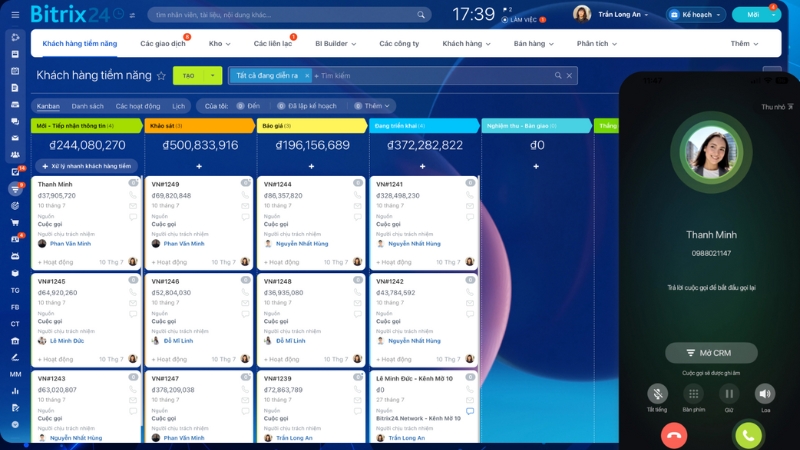Click the global search field at top
This screenshot has width=800, height=450.
[288, 15]
